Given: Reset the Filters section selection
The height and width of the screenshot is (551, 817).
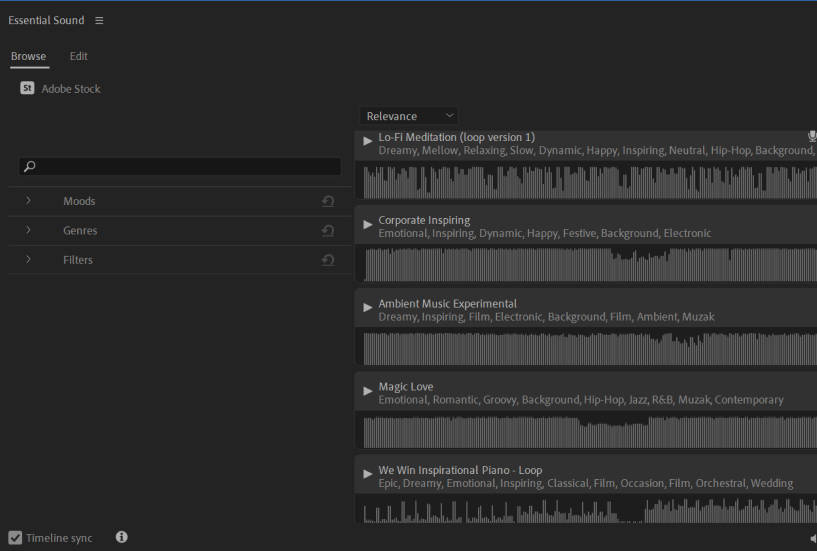Looking at the screenshot, I should [328, 260].
